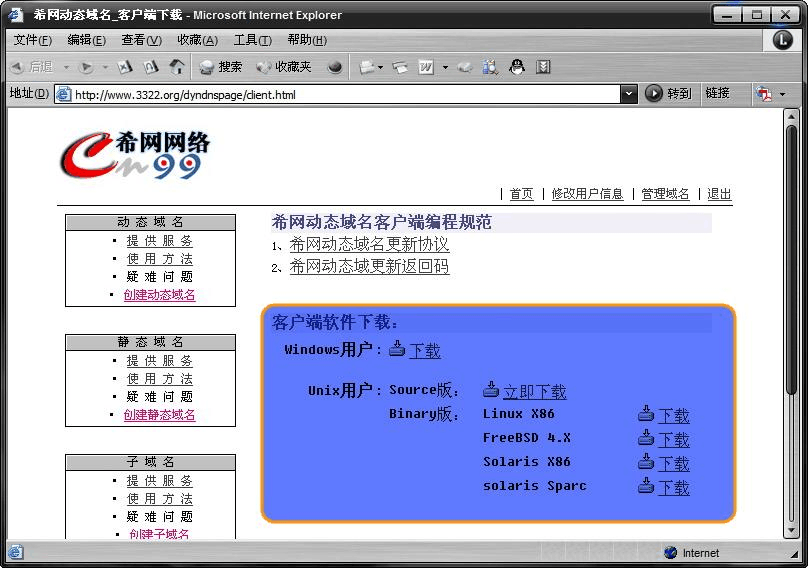
Task: Click the Home toolbar icon
Action: coord(177,67)
